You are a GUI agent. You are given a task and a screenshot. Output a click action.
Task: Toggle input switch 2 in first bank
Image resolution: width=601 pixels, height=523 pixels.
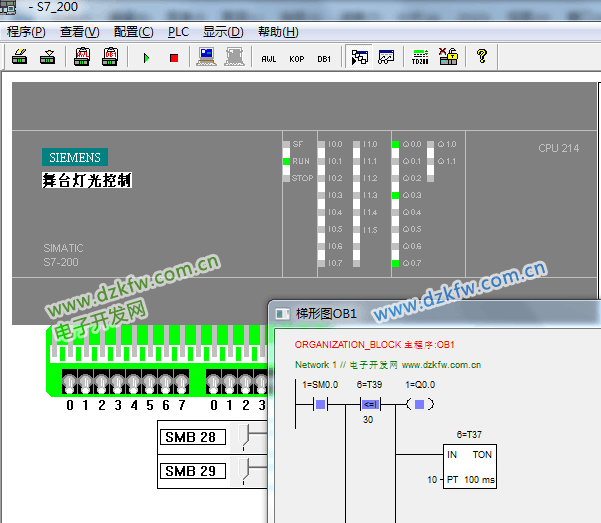pos(102,382)
